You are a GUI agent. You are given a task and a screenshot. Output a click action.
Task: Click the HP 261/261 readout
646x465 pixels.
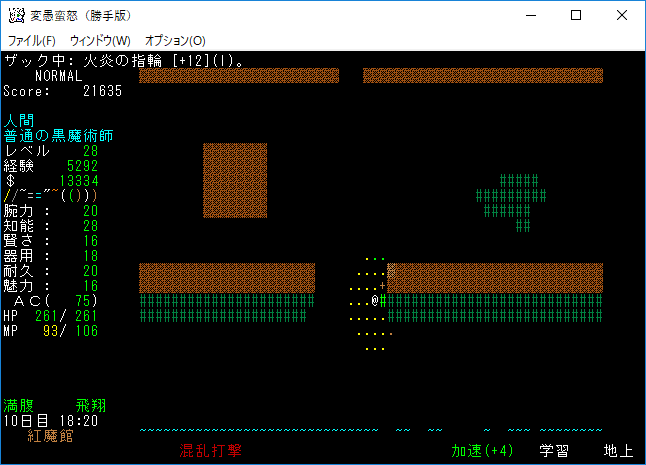51,316
